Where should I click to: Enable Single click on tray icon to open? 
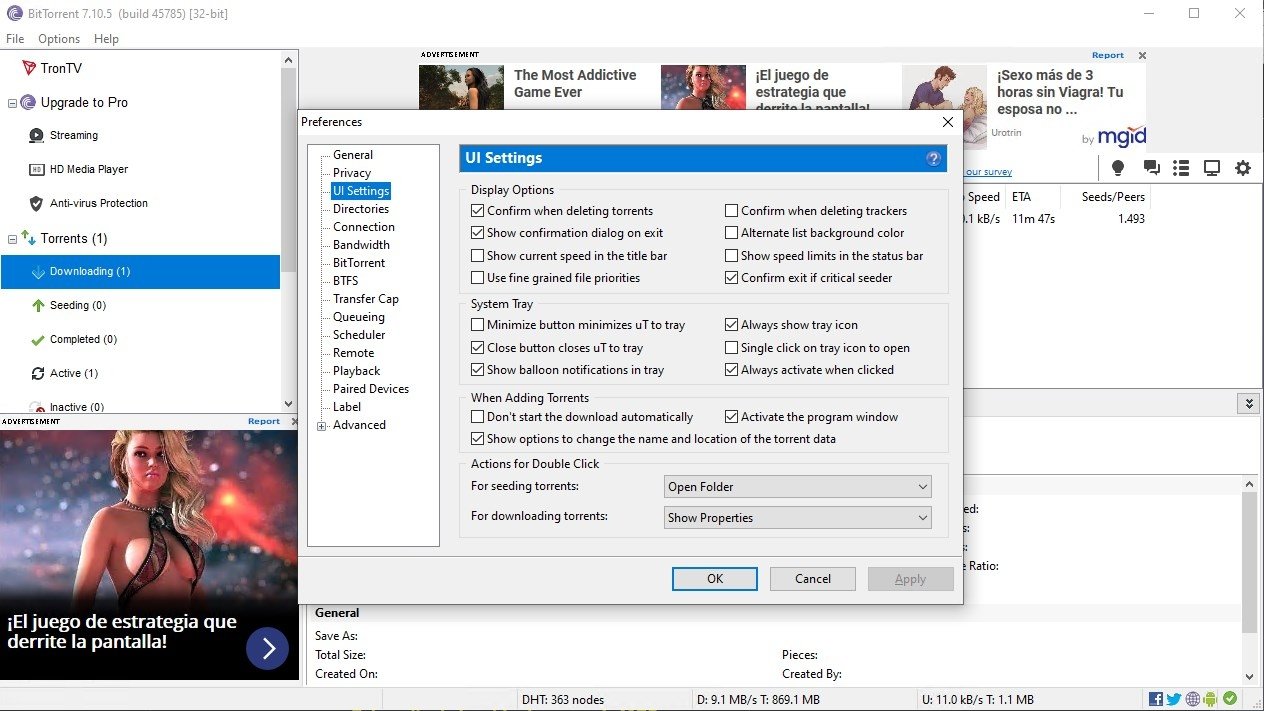(732, 348)
